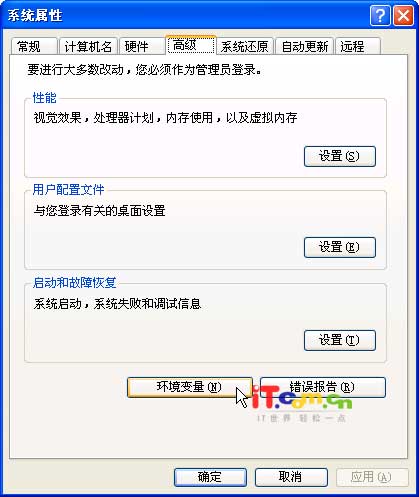This screenshot has width=419, height=497.
Task: Go to the 系统还原 tab
Action: point(245,46)
